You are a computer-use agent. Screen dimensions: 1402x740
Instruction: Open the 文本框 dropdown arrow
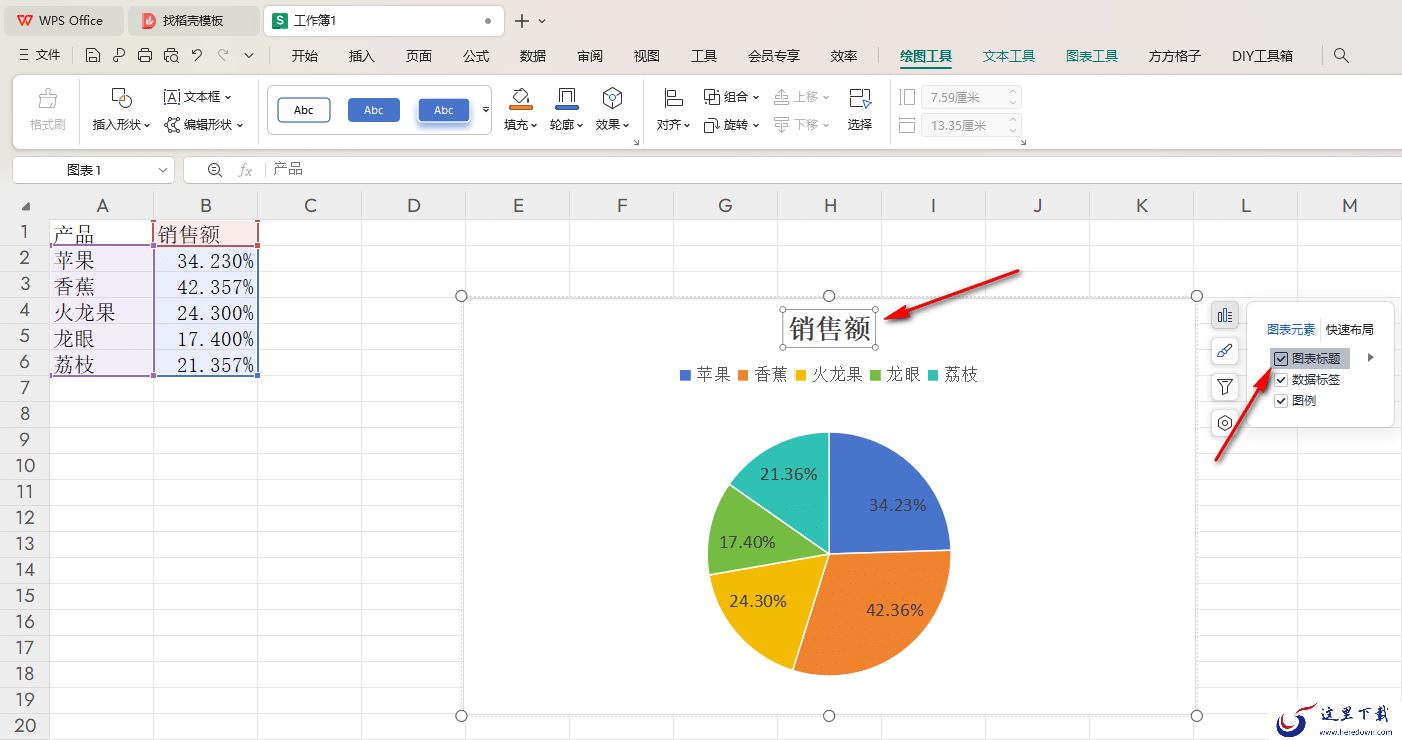pyautogui.click(x=228, y=97)
